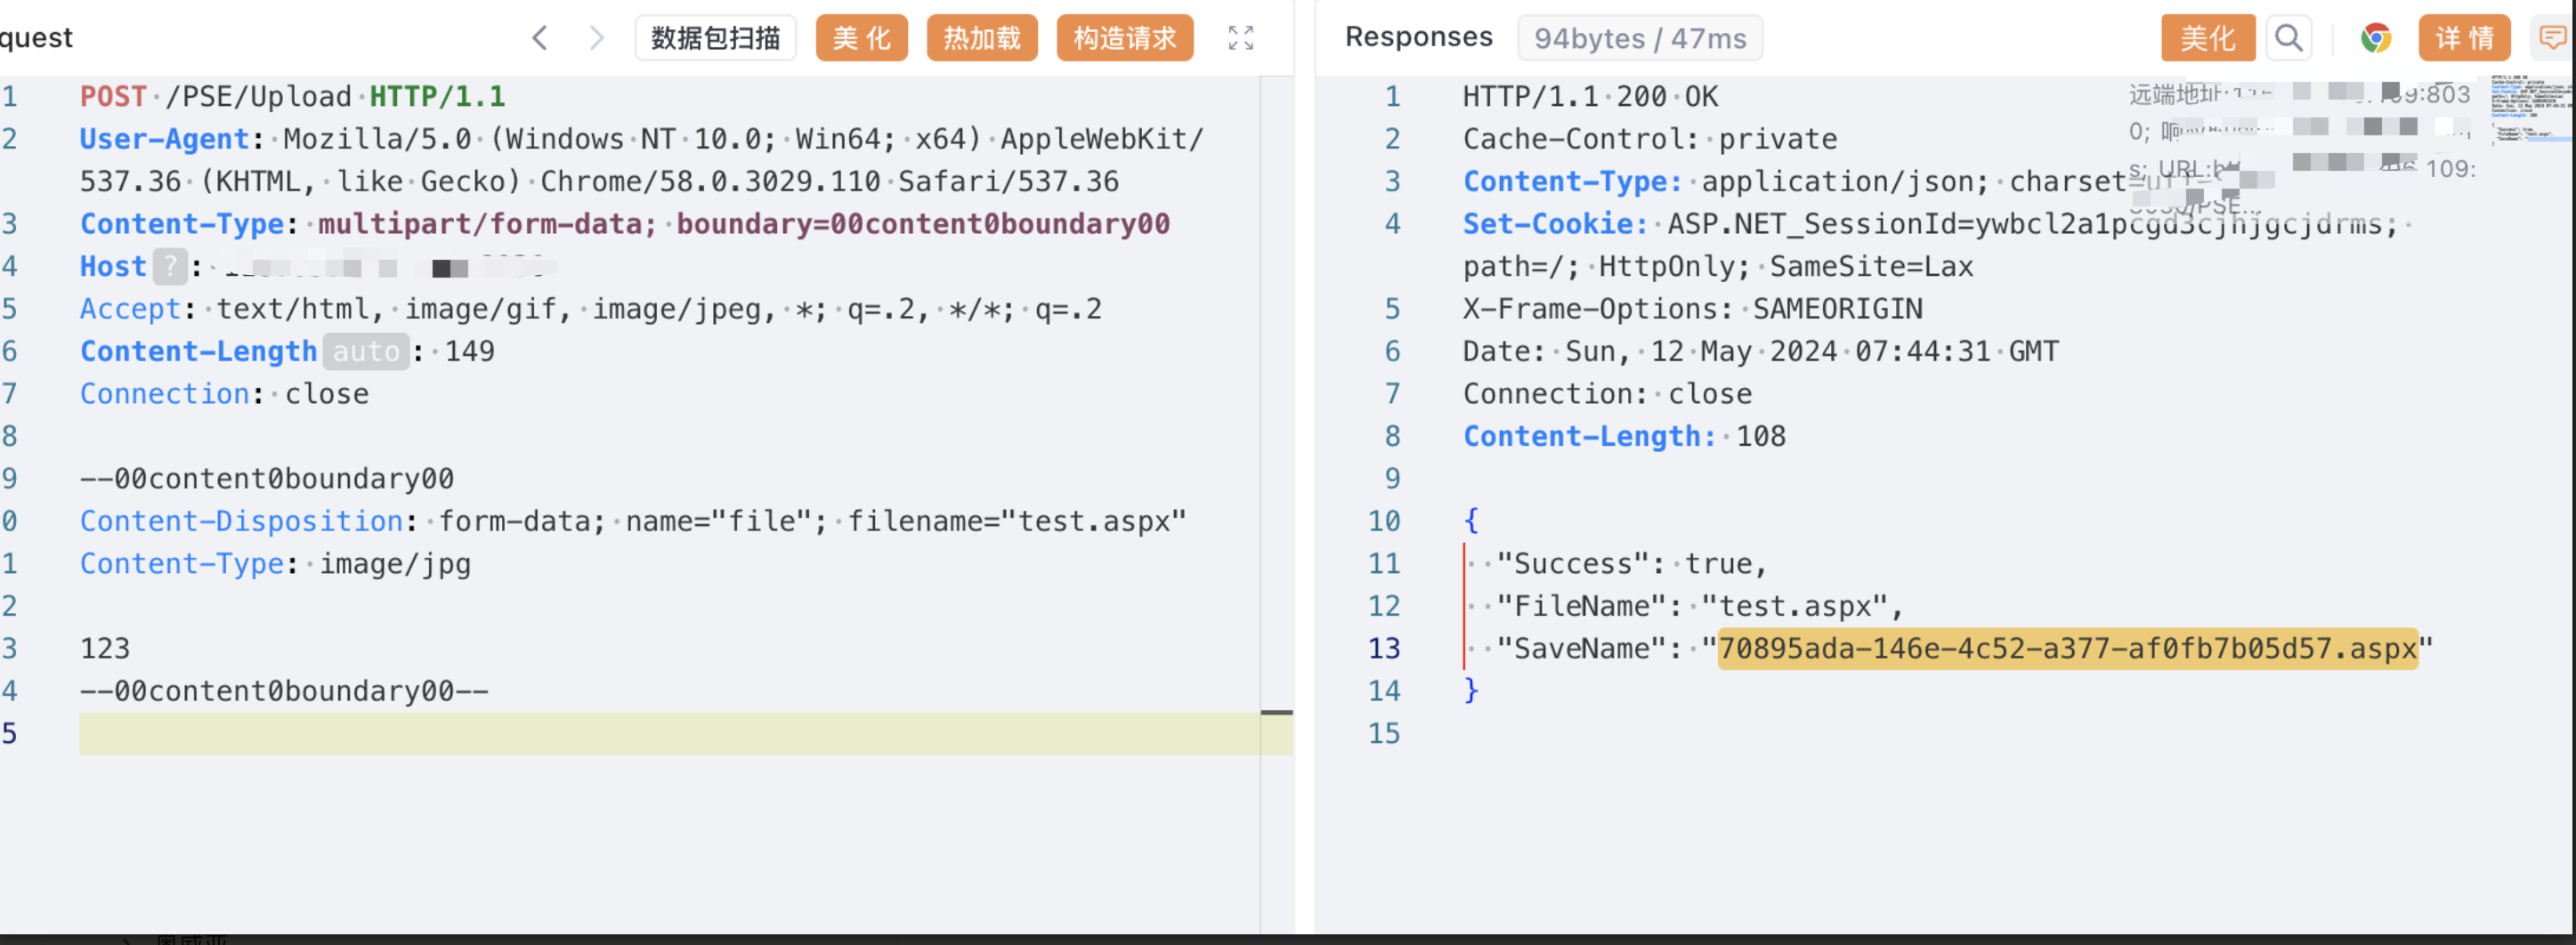
Task: Click the 详情 details button
Action: click(x=2464, y=38)
